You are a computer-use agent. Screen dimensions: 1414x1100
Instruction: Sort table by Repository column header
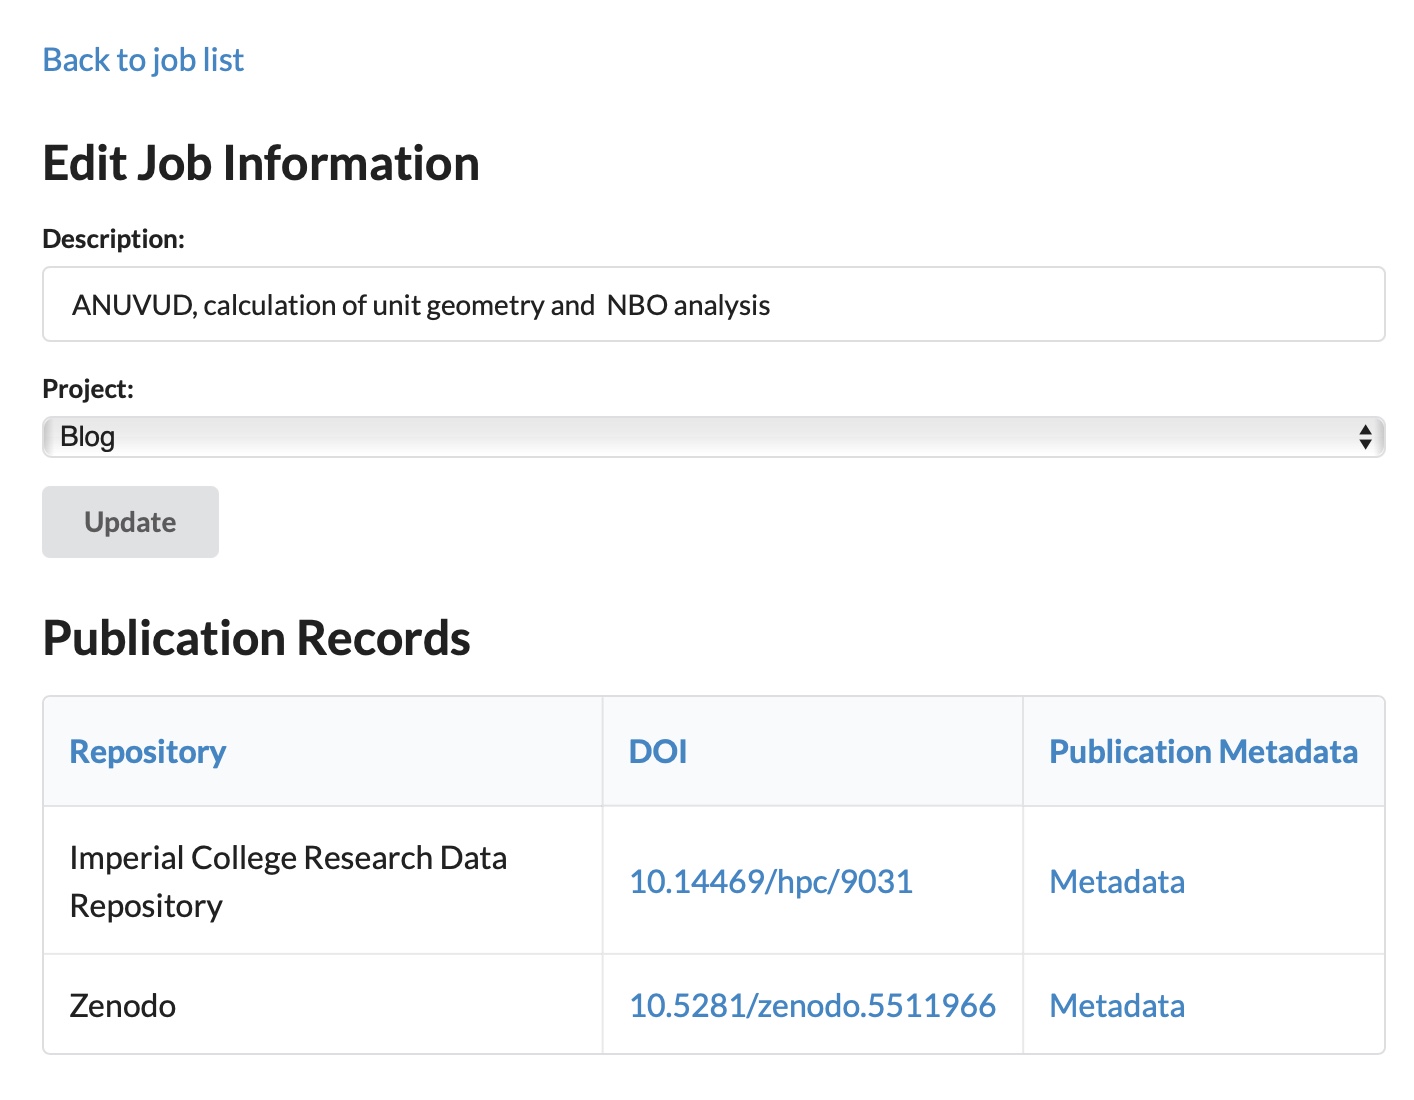148,752
